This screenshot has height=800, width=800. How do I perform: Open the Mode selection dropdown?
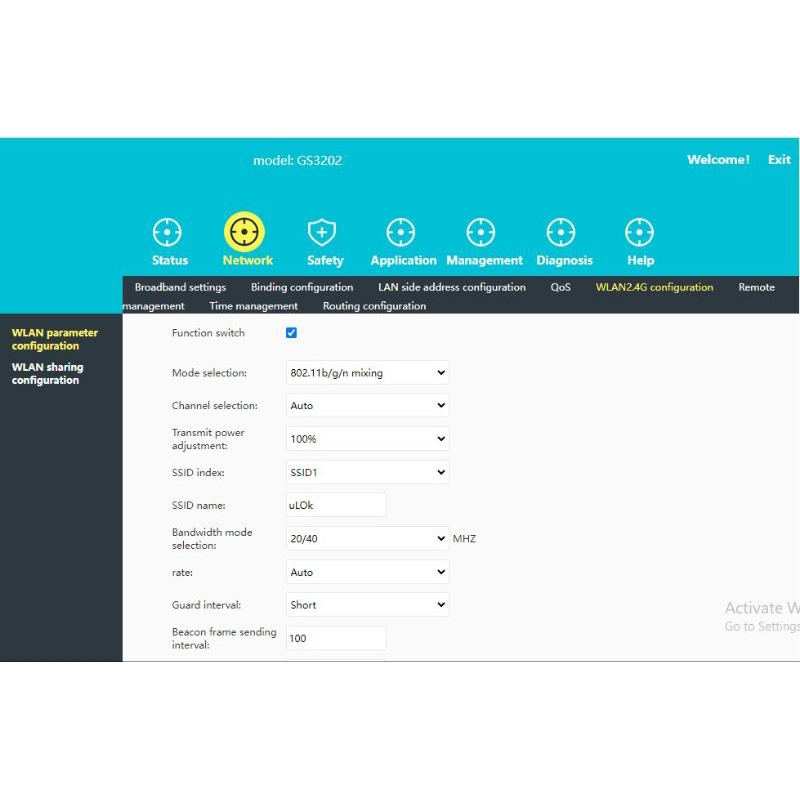point(367,372)
